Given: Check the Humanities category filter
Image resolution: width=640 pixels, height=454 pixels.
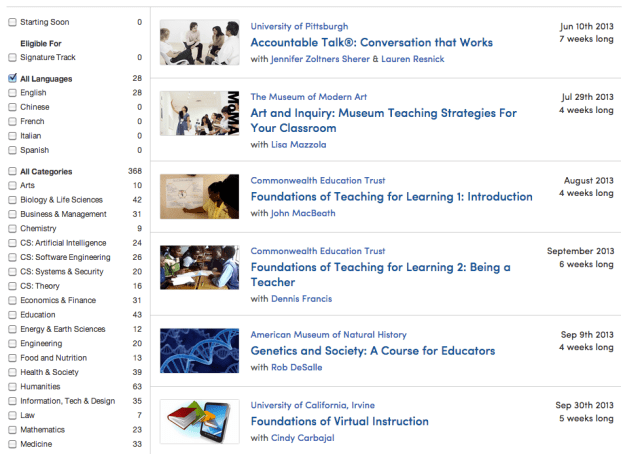Looking at the screenshot, I should tap(12, 386).
